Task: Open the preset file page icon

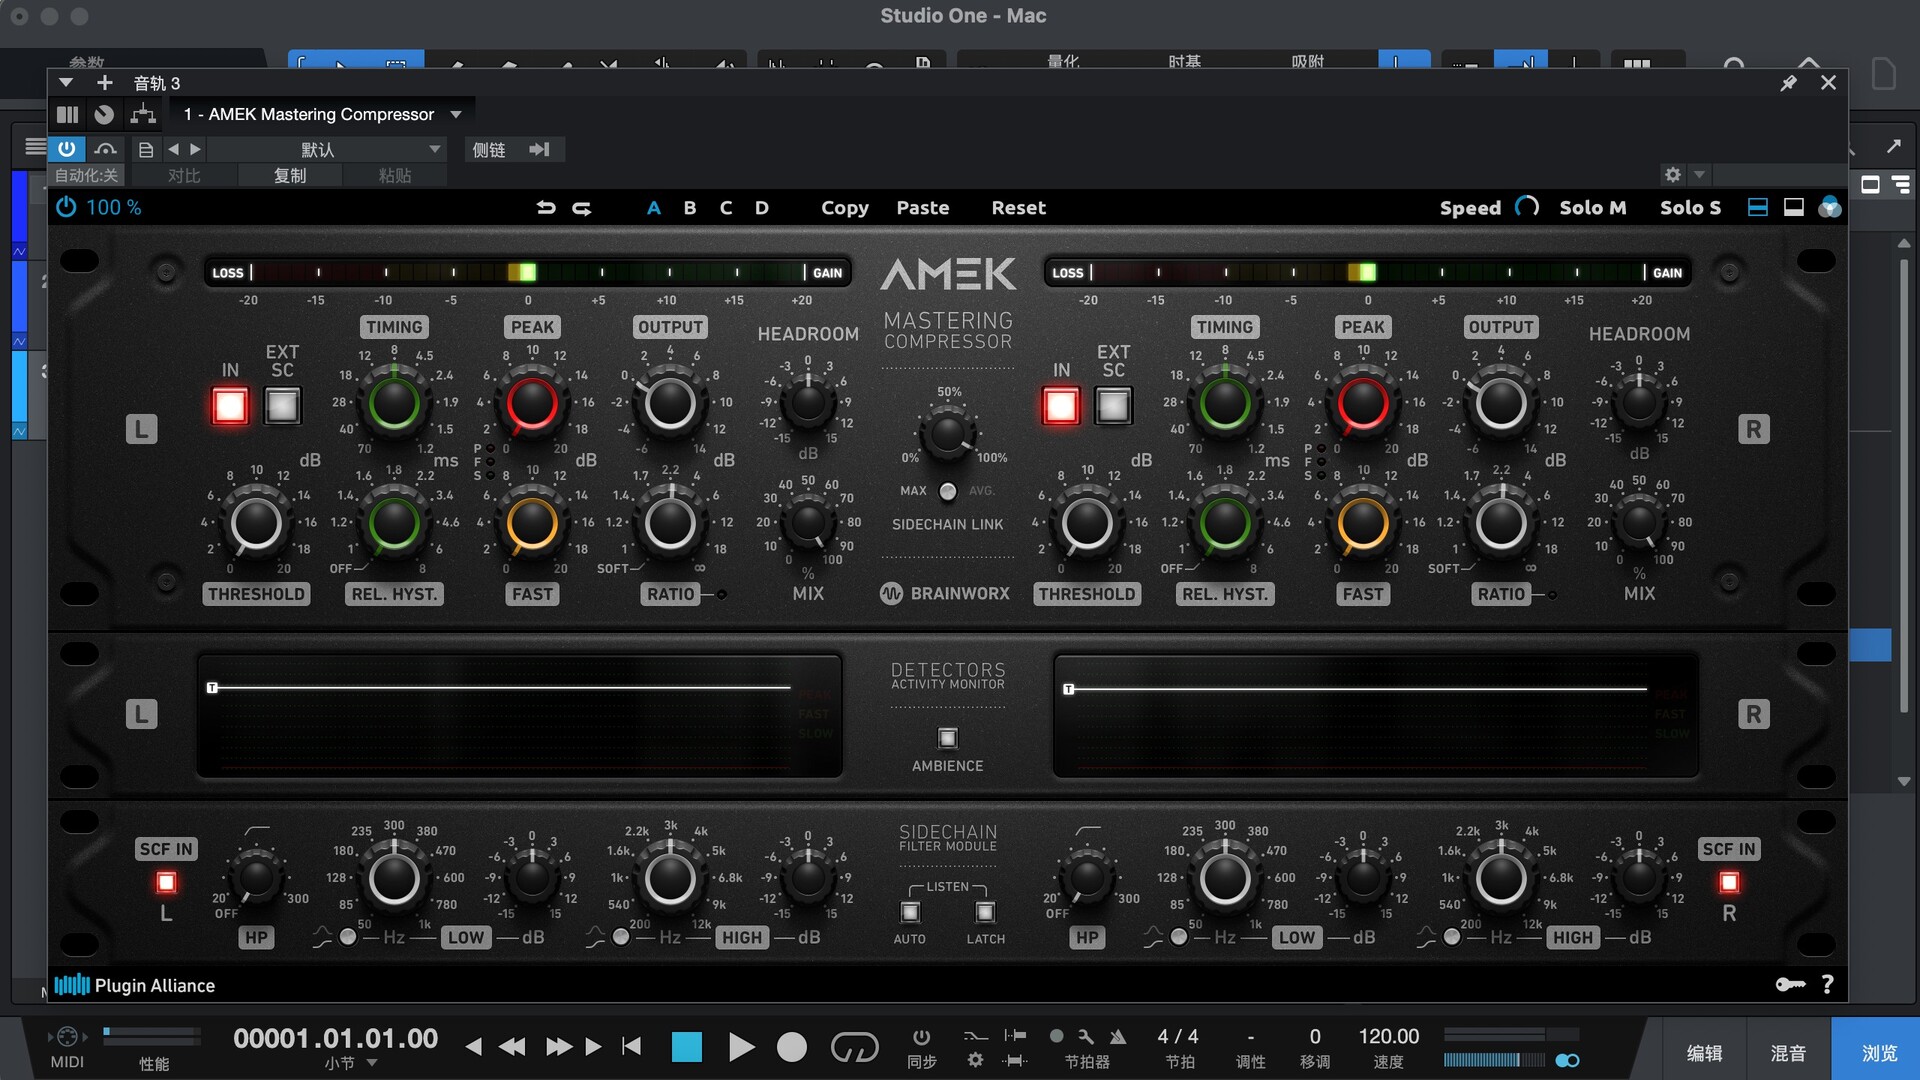Action: point(146,149)
